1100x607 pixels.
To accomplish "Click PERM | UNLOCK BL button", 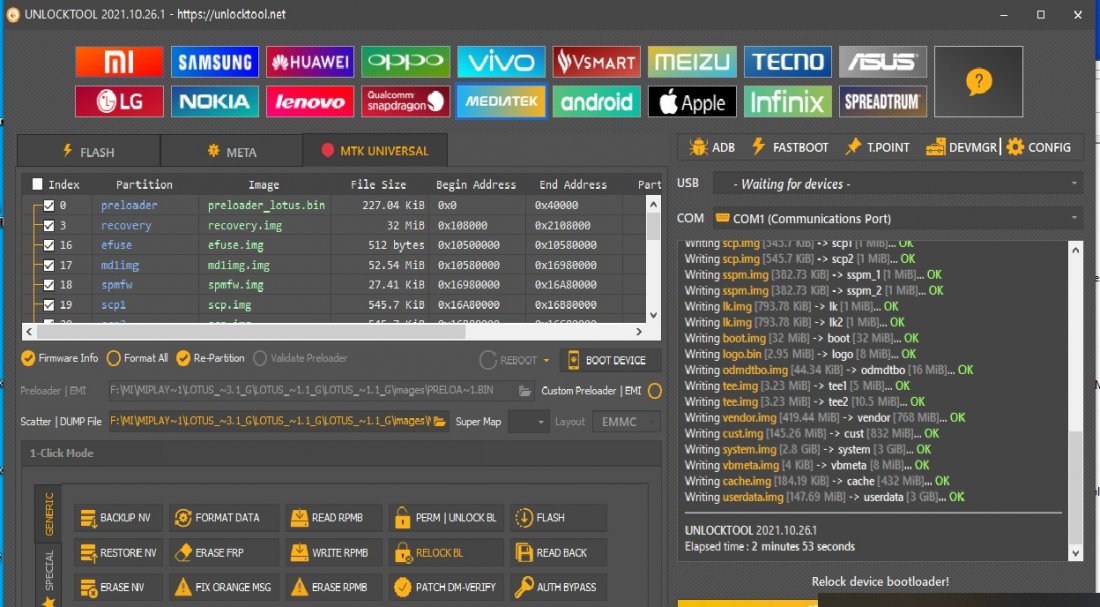I will (x=445, y=518).
